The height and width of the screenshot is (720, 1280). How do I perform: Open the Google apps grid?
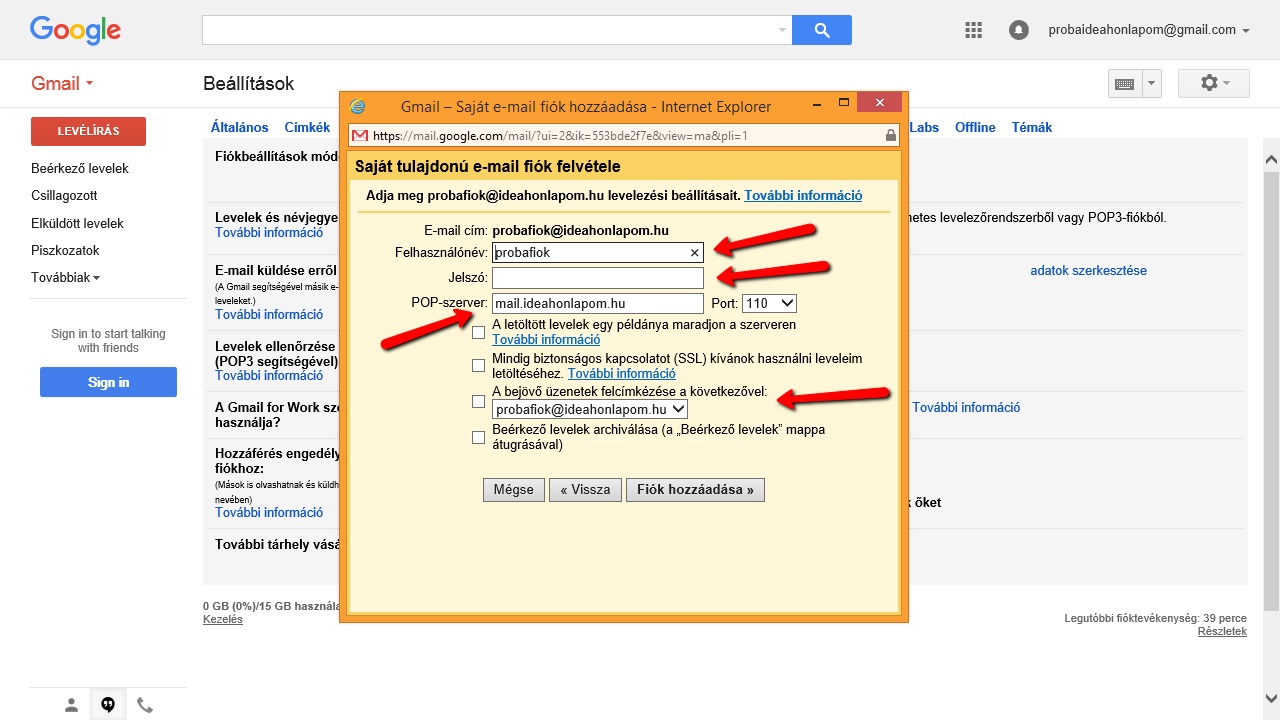[973, 30]
